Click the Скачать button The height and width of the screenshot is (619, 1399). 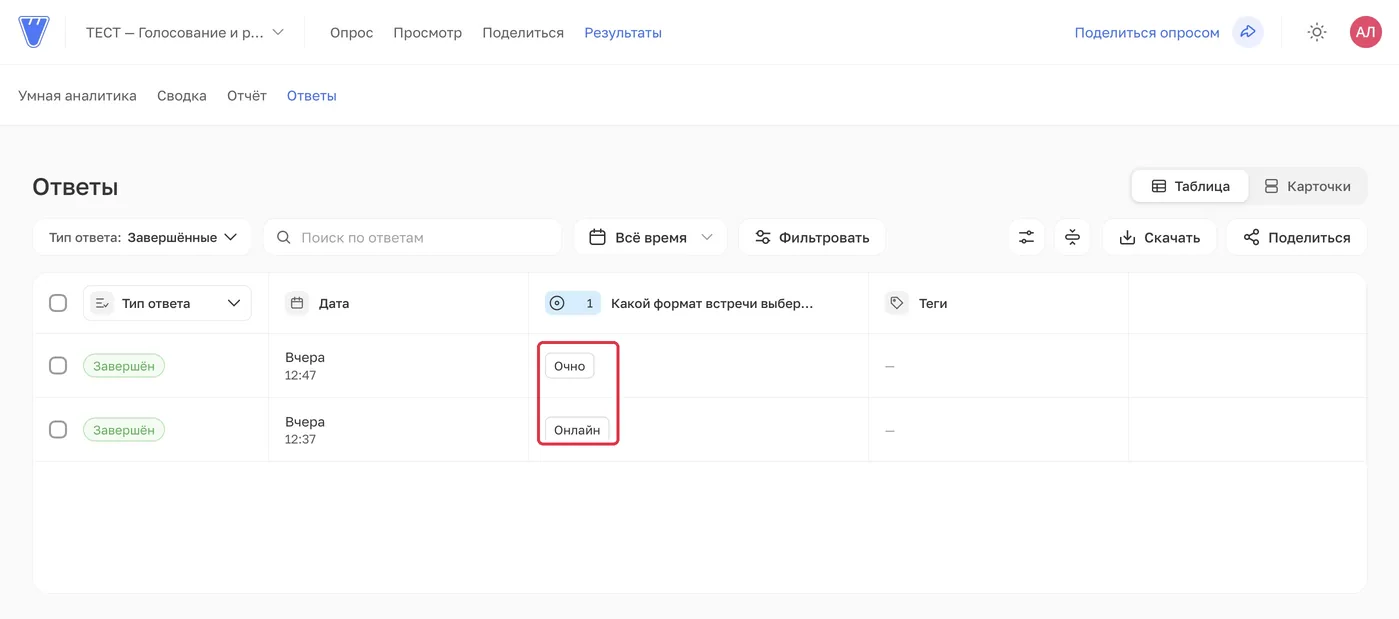coord(1159,237)
